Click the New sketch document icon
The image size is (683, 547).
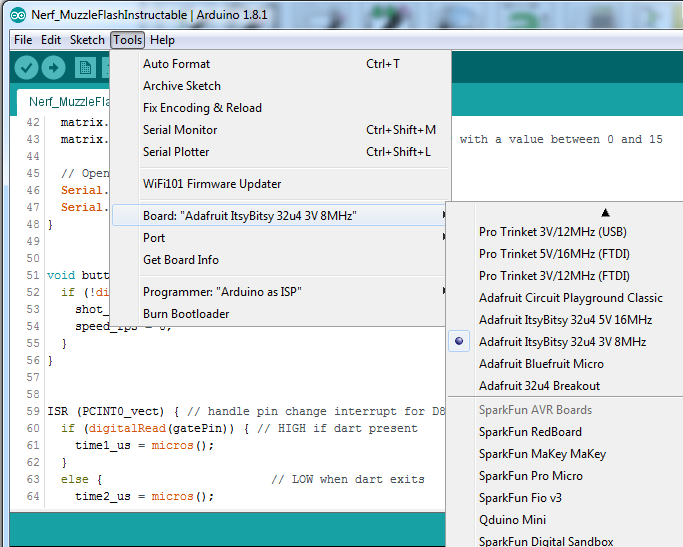(85, 68)
